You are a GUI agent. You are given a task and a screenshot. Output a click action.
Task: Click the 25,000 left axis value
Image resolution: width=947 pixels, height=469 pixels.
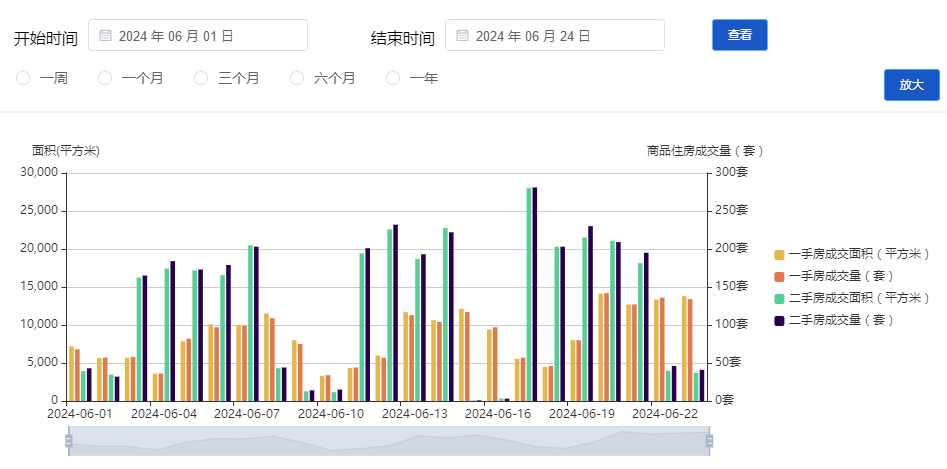click(x=39, y=211)
